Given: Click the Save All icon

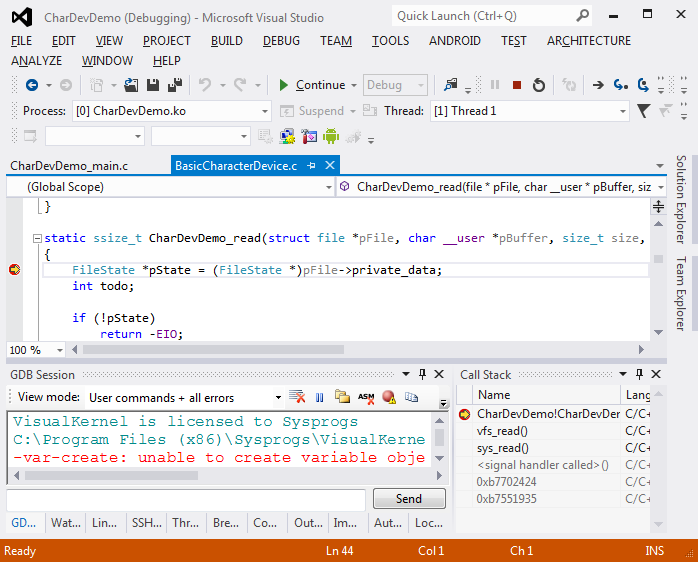Looking at the screenshot, I should [x=175, y=85].
